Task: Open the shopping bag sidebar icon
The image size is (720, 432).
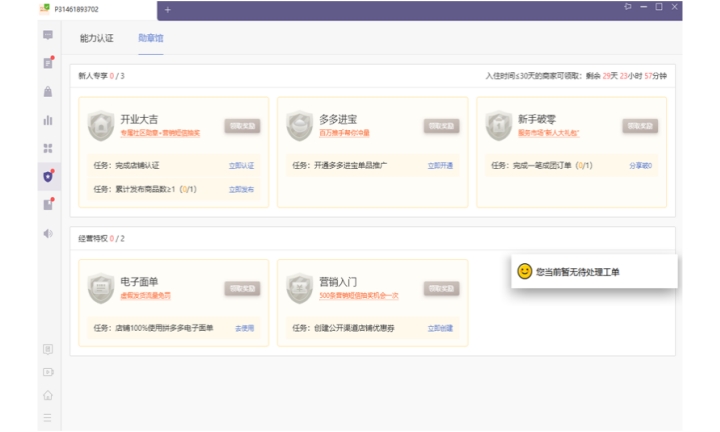Action: pyautogui.click(x=48, y=91)
